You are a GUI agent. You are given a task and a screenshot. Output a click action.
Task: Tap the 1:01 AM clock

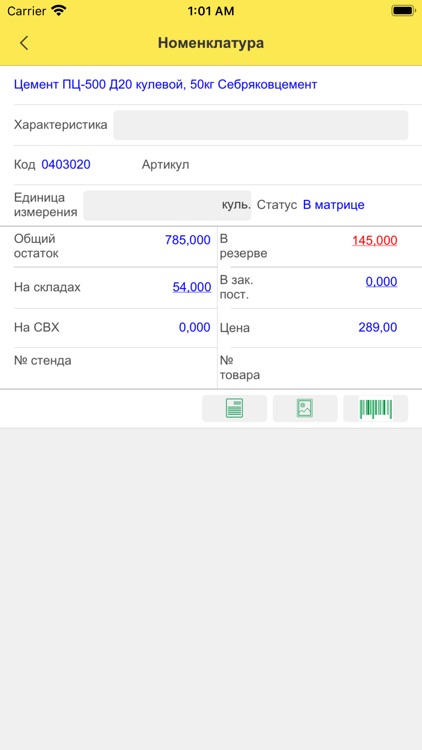point(211,11)
